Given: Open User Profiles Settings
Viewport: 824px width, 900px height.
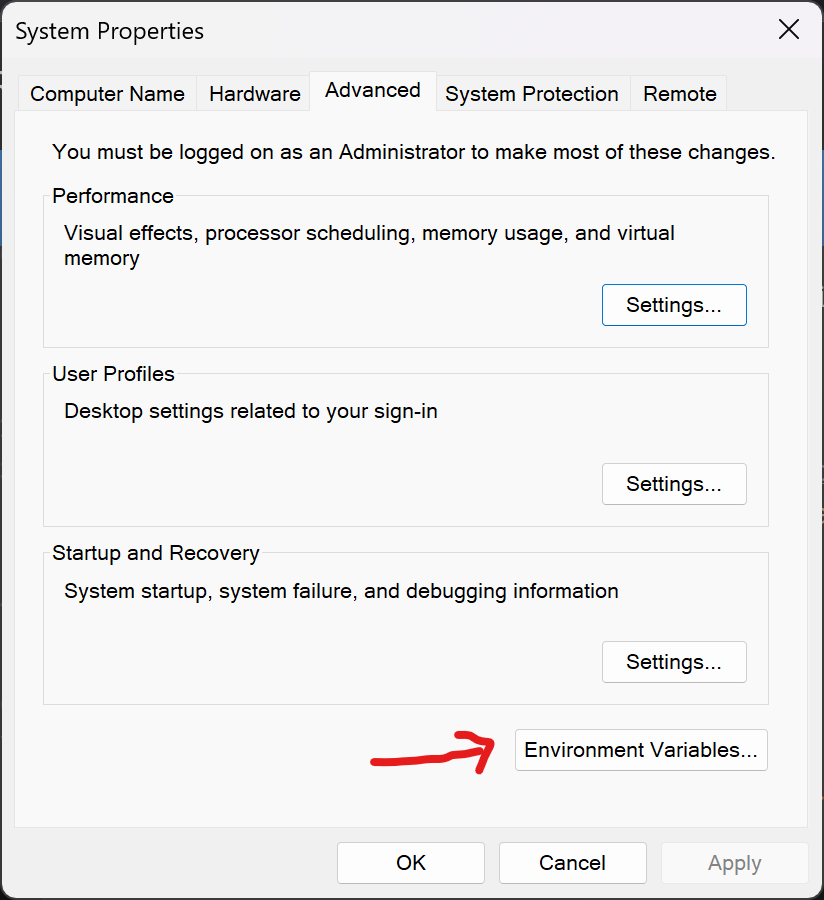Looking at the screenshot, I should click(673, 484).
